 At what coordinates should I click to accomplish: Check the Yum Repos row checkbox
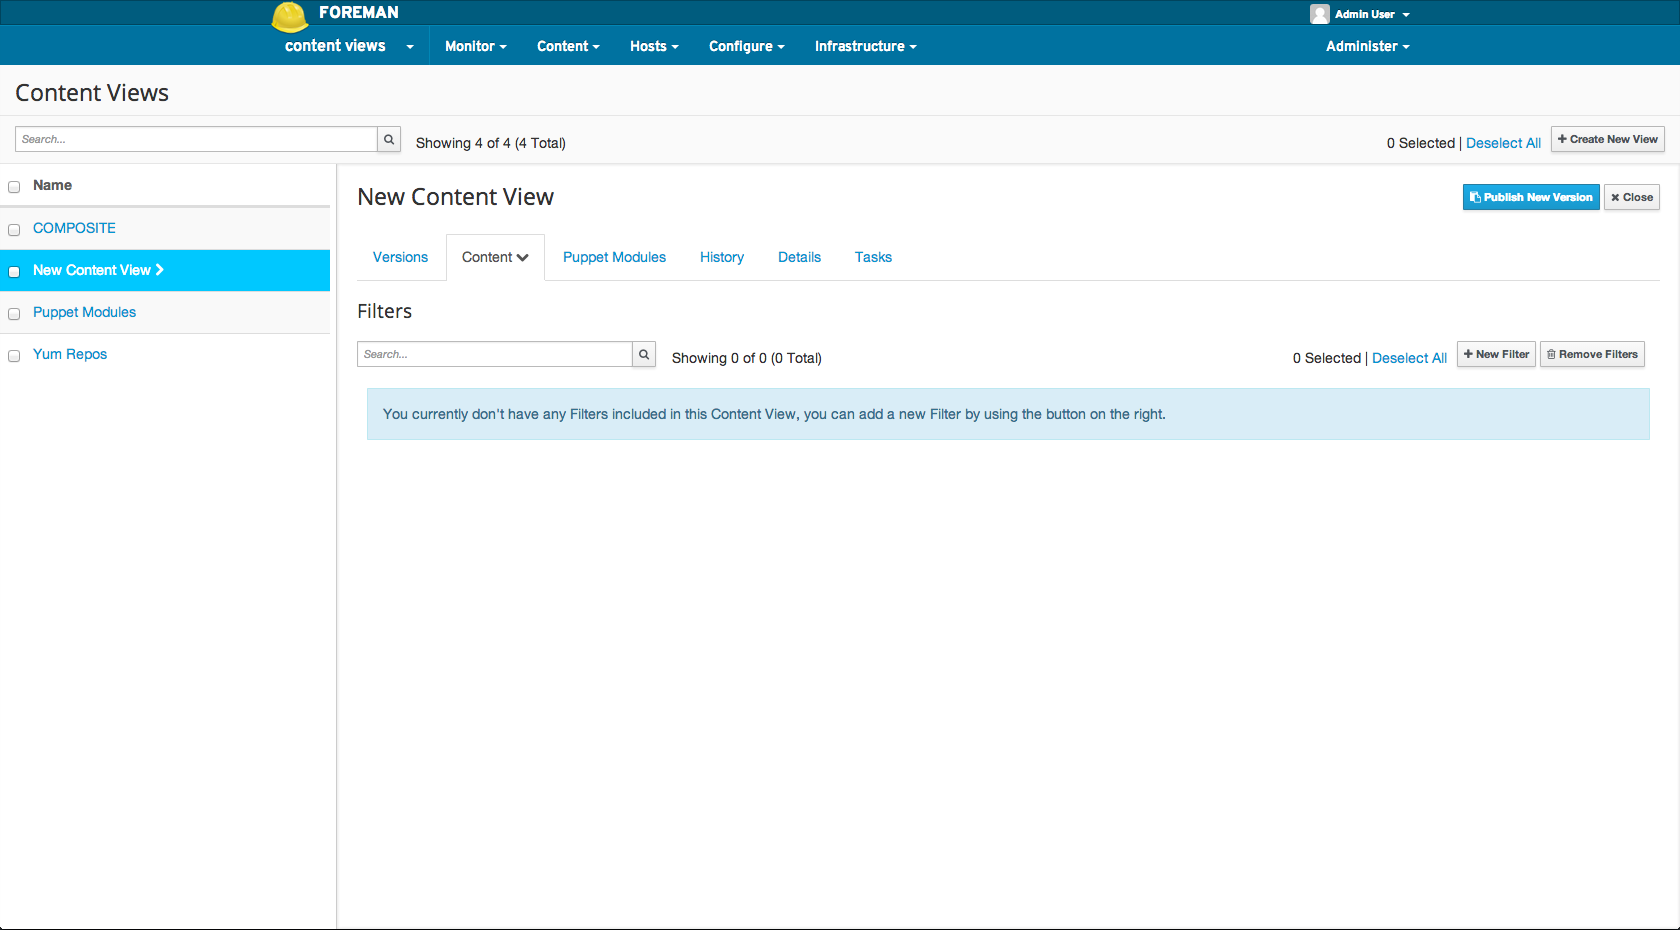coord(14,356)
